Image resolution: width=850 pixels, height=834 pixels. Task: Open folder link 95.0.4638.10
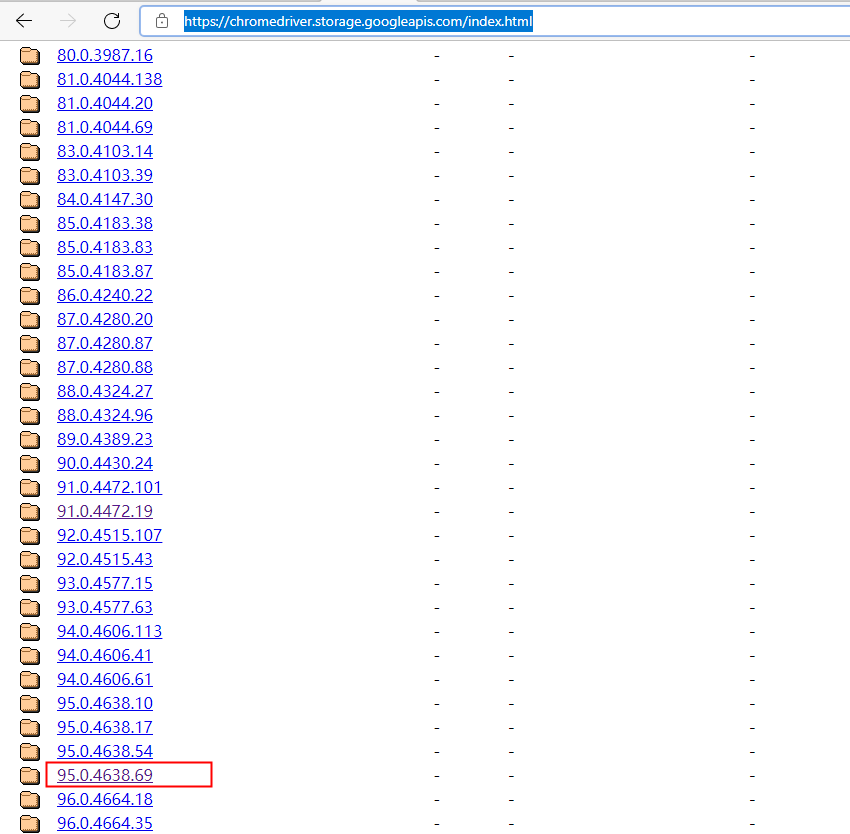105,703
